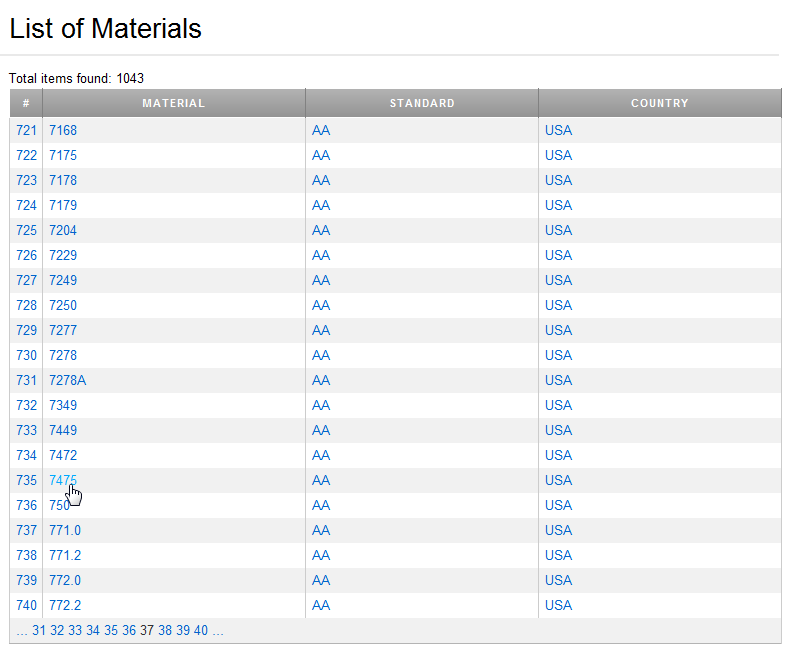Sort by the Material column header
The width and height of the screenshot is (794, 656).
174,103
